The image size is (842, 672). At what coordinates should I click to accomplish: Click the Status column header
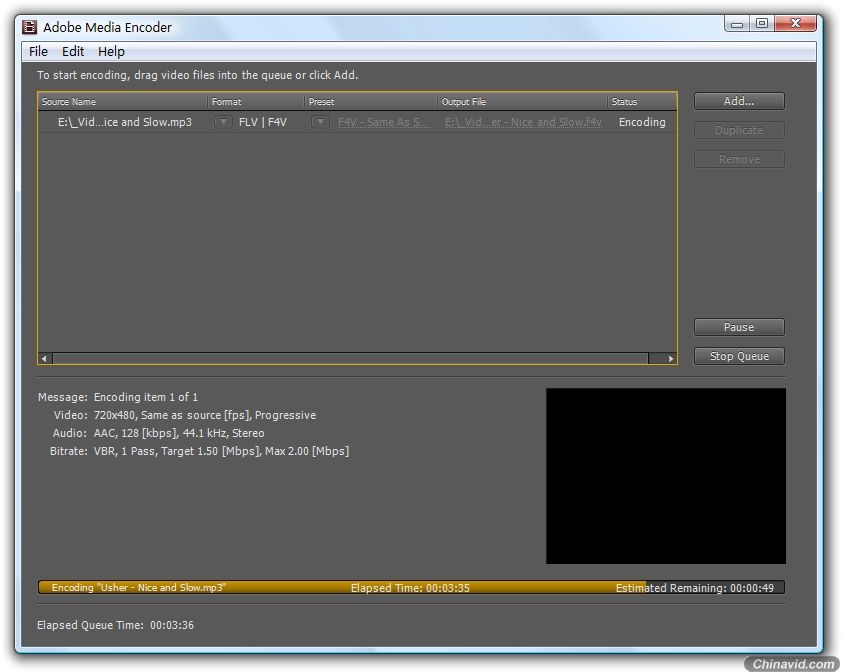click(x=642, y=102)
